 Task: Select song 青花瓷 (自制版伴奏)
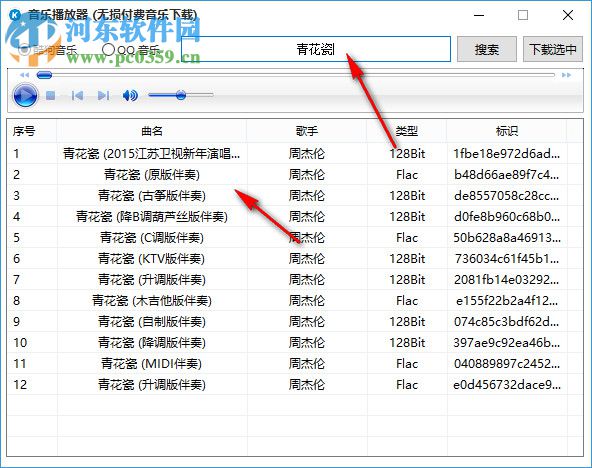coord(152,322)
